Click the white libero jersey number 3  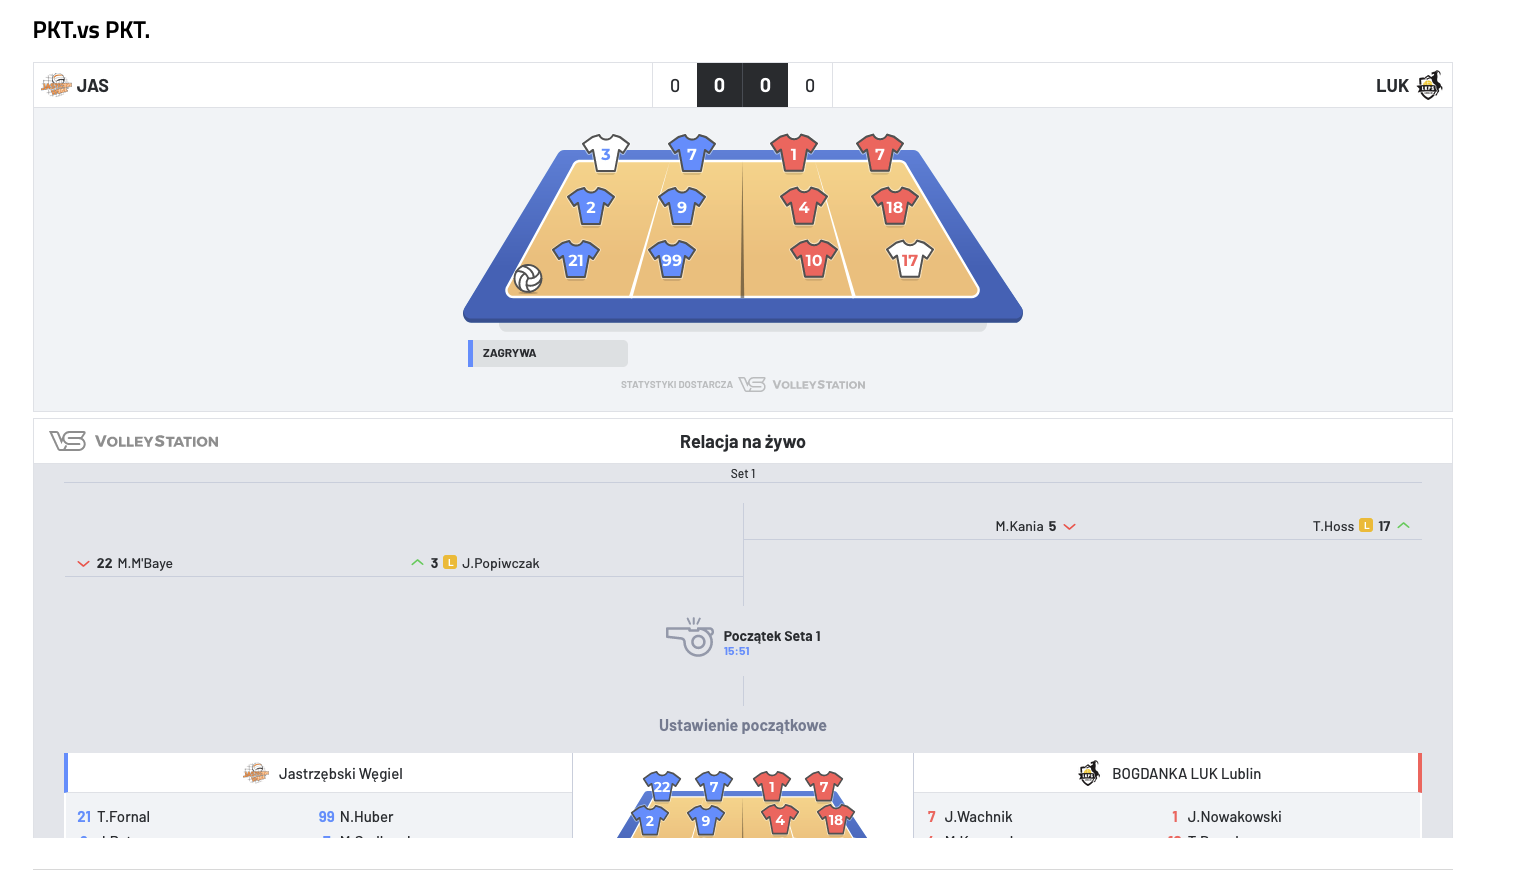pyautogui.click(x=606, y=154)
